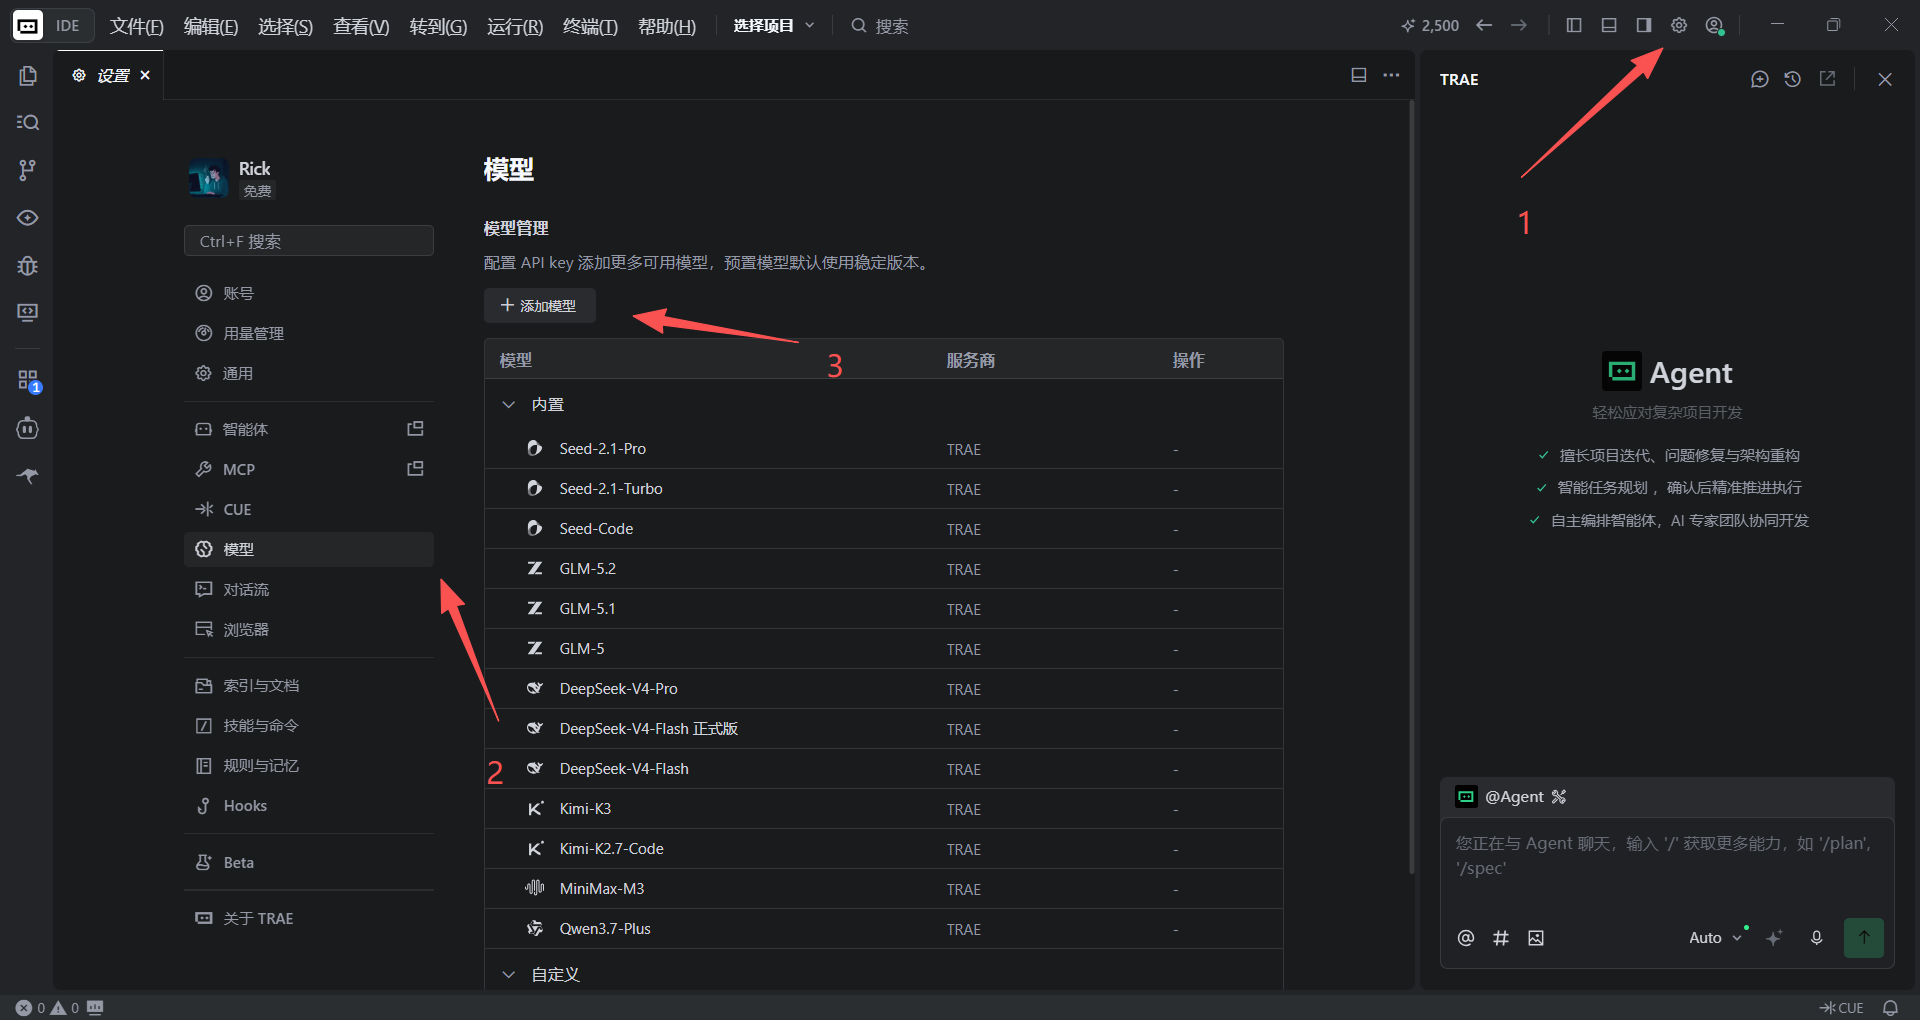Select the @Agent chip in chat
Screen dimensions: 1920x1020
(1500, 797)
